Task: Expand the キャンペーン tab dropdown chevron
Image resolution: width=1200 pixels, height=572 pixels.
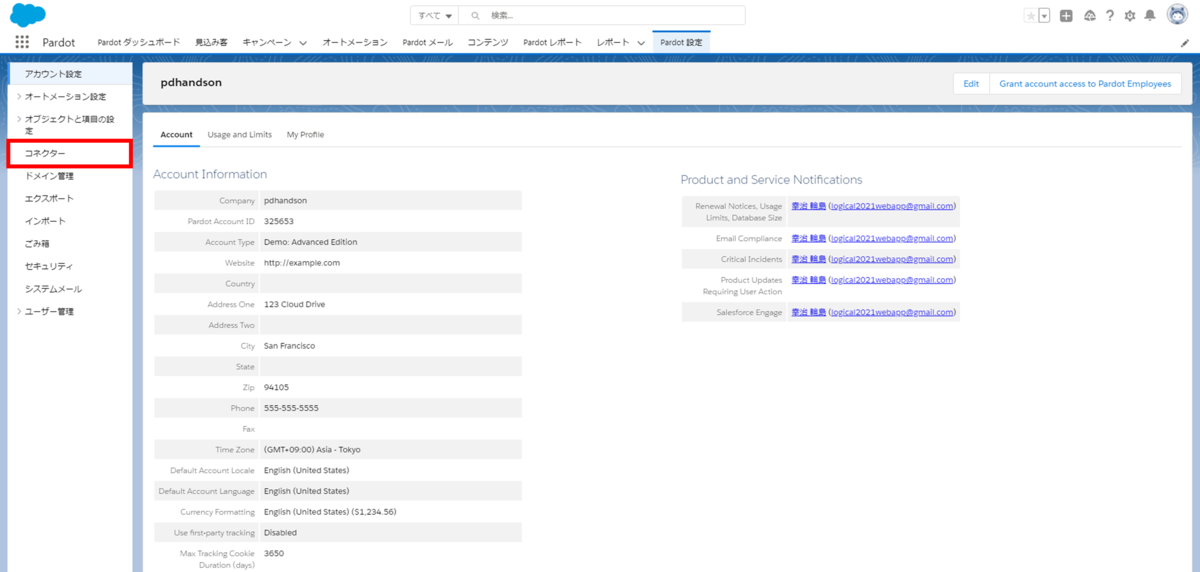Action: (303, 43)
